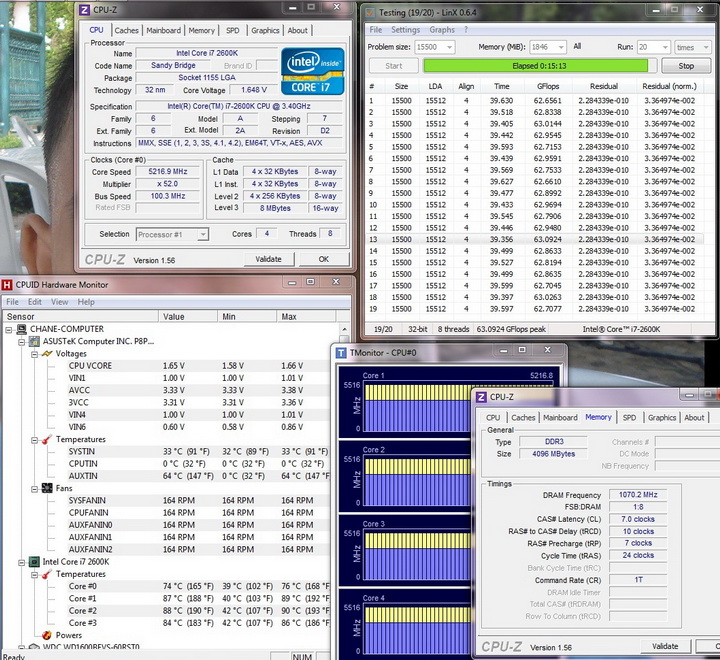The height and width of the screenshot is (660, 720).
Task: Click the Hardware Monitor scrollbar up arrow
Action: click(x=344, y=329)
